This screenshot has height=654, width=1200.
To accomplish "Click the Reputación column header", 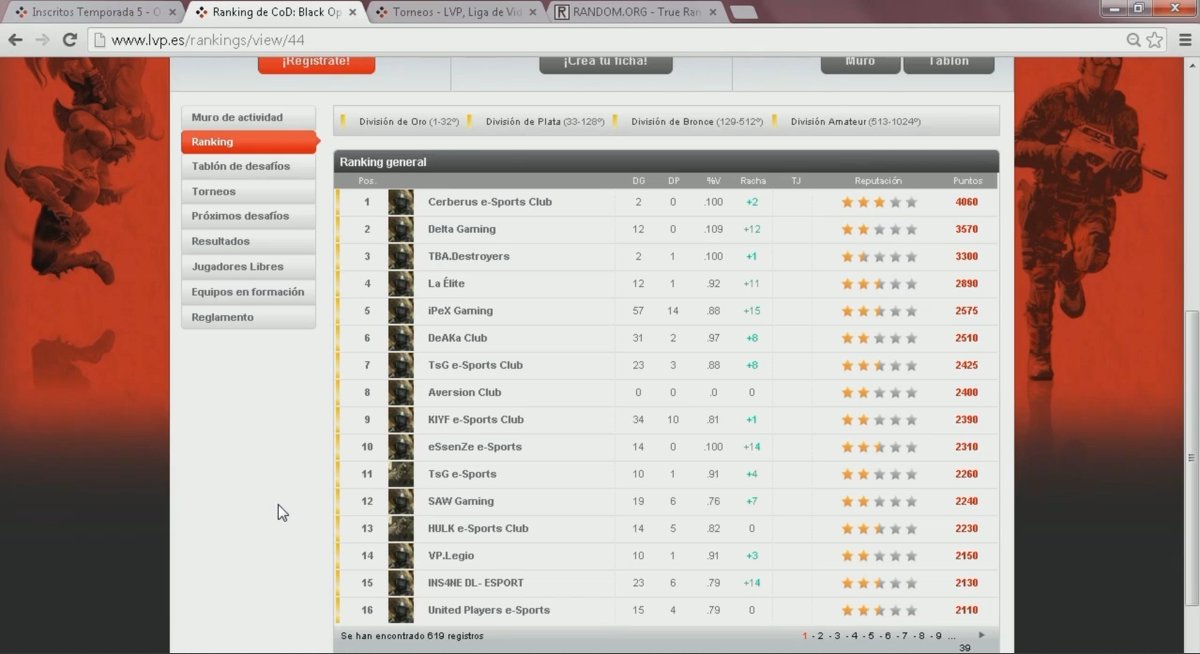I will [878, 181].
